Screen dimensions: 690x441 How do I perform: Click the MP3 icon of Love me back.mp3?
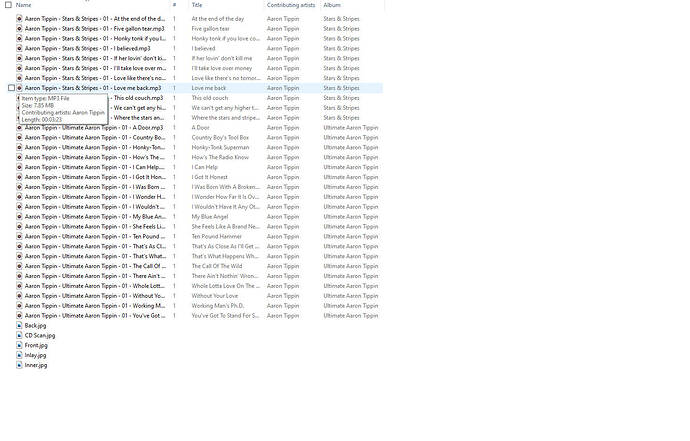coord(19,88)
